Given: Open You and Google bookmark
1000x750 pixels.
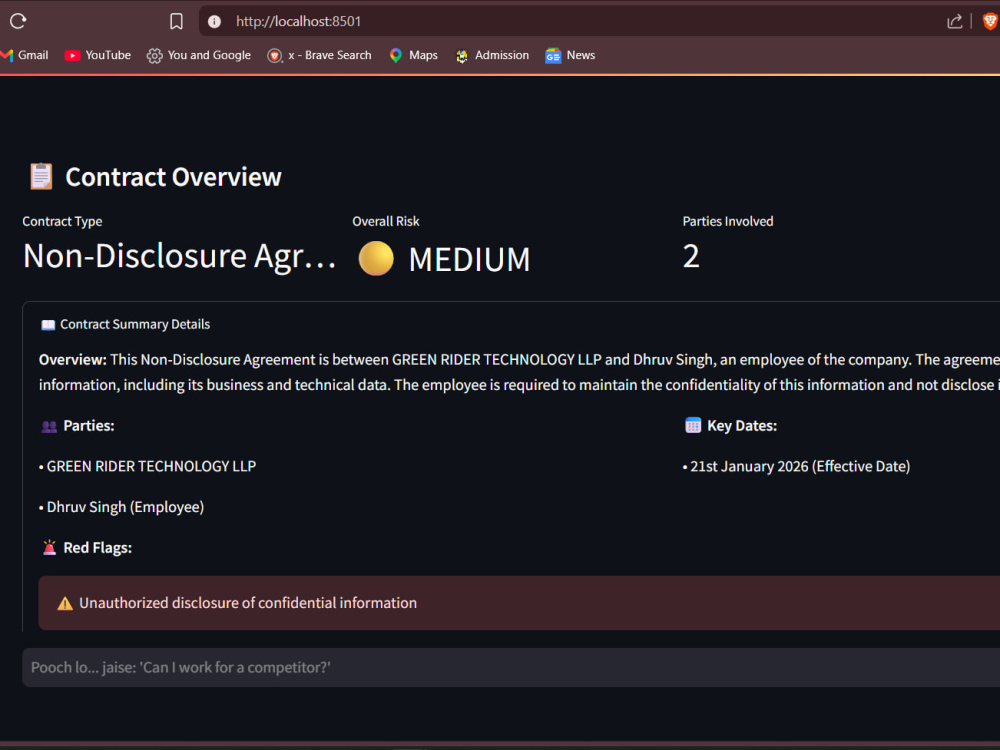Looking at the screenshot, I should coord(199,55).
